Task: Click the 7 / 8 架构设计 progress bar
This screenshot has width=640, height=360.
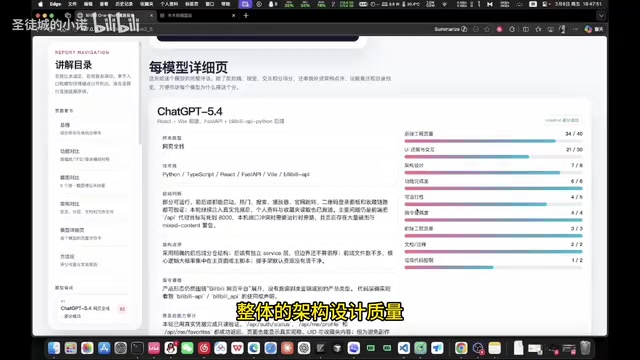Action: pyautogui.click(x=493, y=173)
